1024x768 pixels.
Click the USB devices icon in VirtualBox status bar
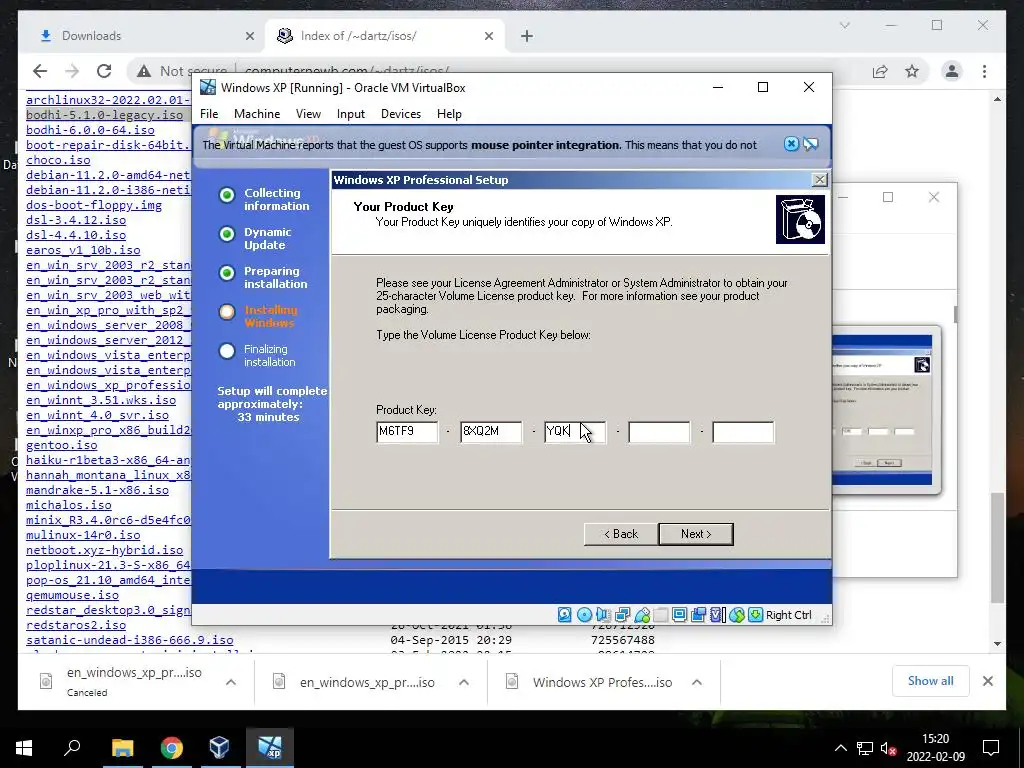point(642,615)
